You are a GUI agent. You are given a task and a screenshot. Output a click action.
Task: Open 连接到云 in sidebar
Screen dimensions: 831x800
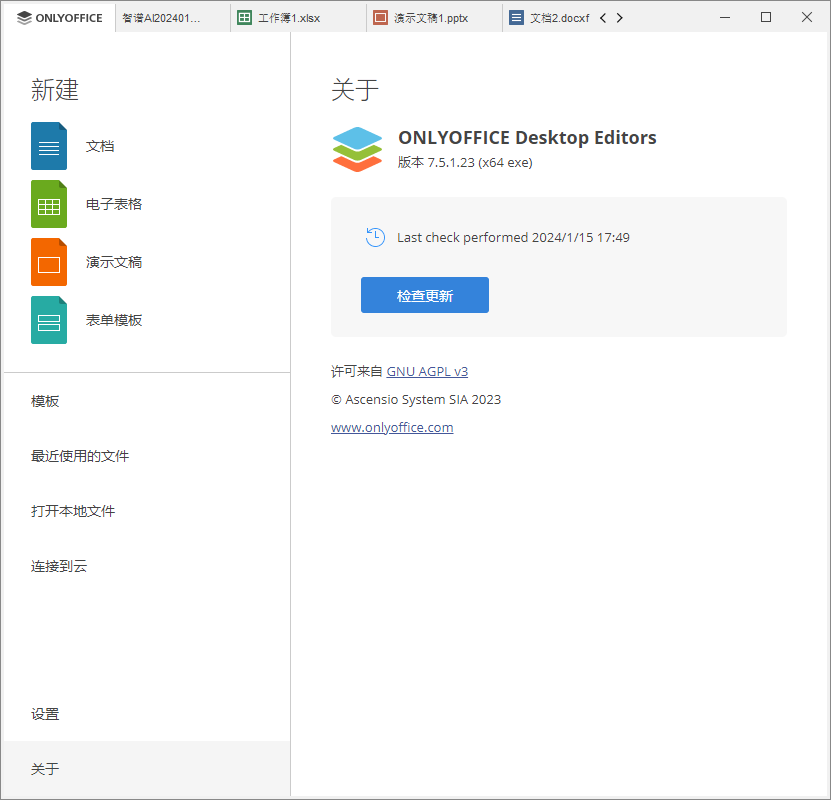(x=147, y=566)
